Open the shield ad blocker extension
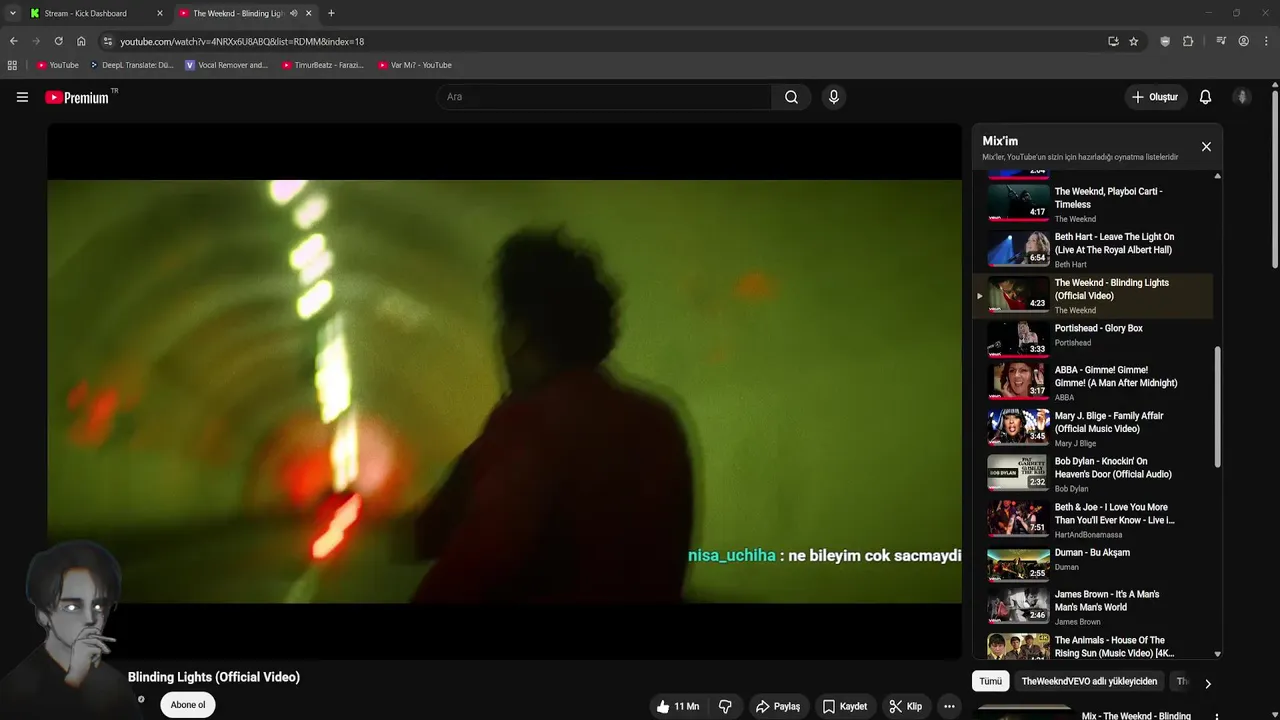 tap(1165, 41)
